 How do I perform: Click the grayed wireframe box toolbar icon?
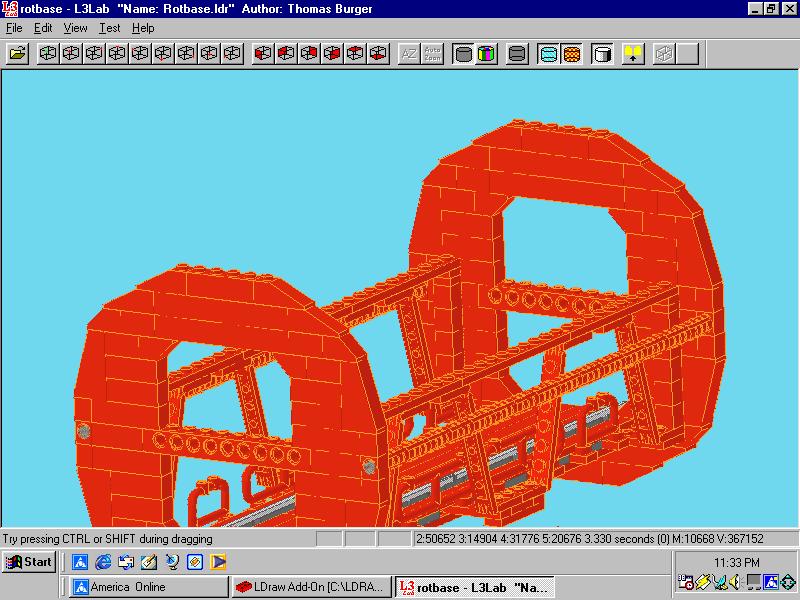(x=664, y=54)
